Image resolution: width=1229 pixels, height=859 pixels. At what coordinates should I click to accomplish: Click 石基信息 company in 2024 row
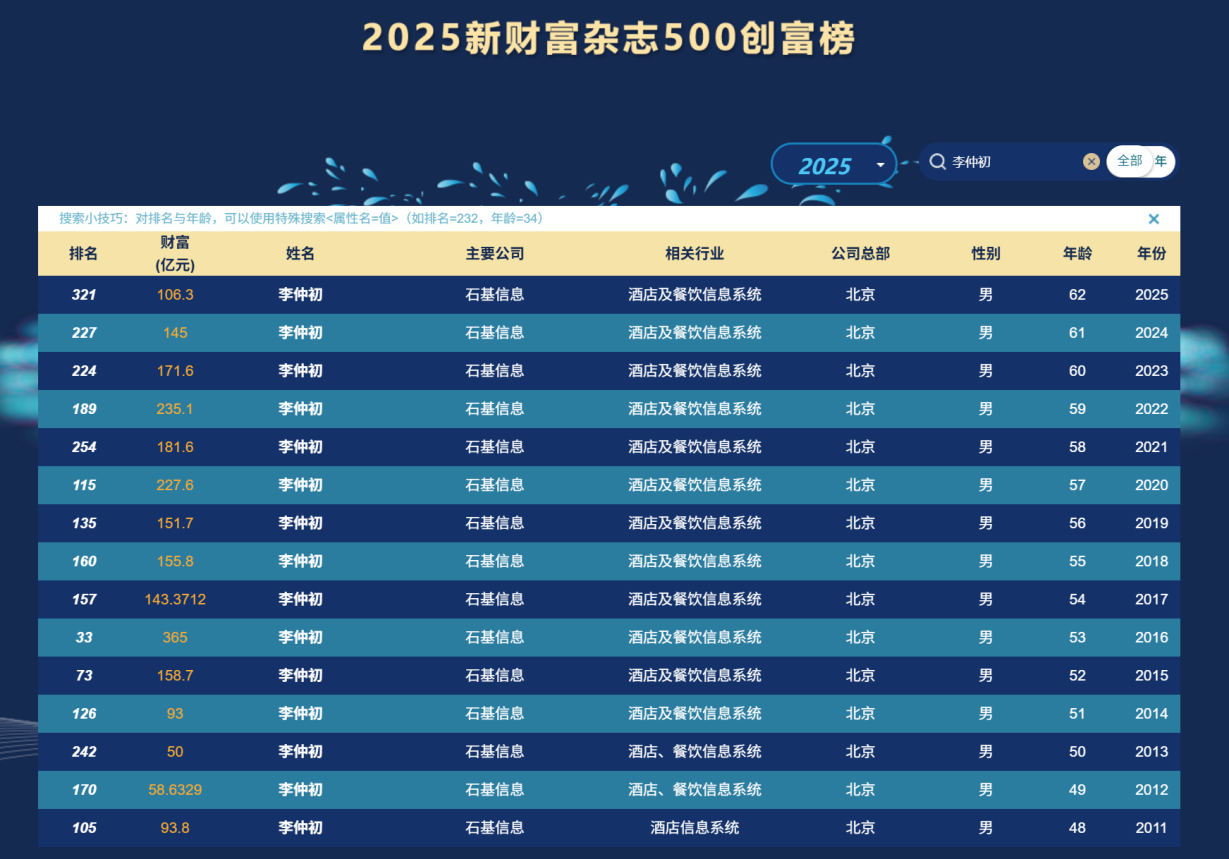[495, 333]
